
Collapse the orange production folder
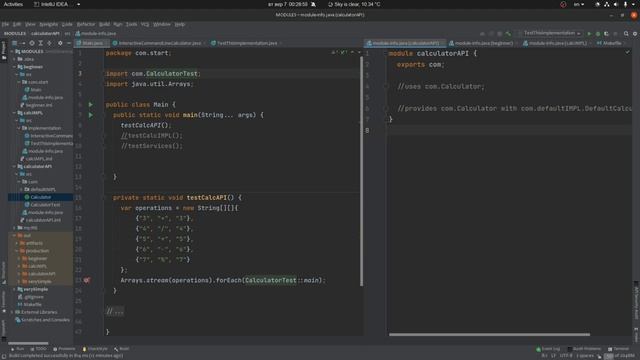(17, 251)
